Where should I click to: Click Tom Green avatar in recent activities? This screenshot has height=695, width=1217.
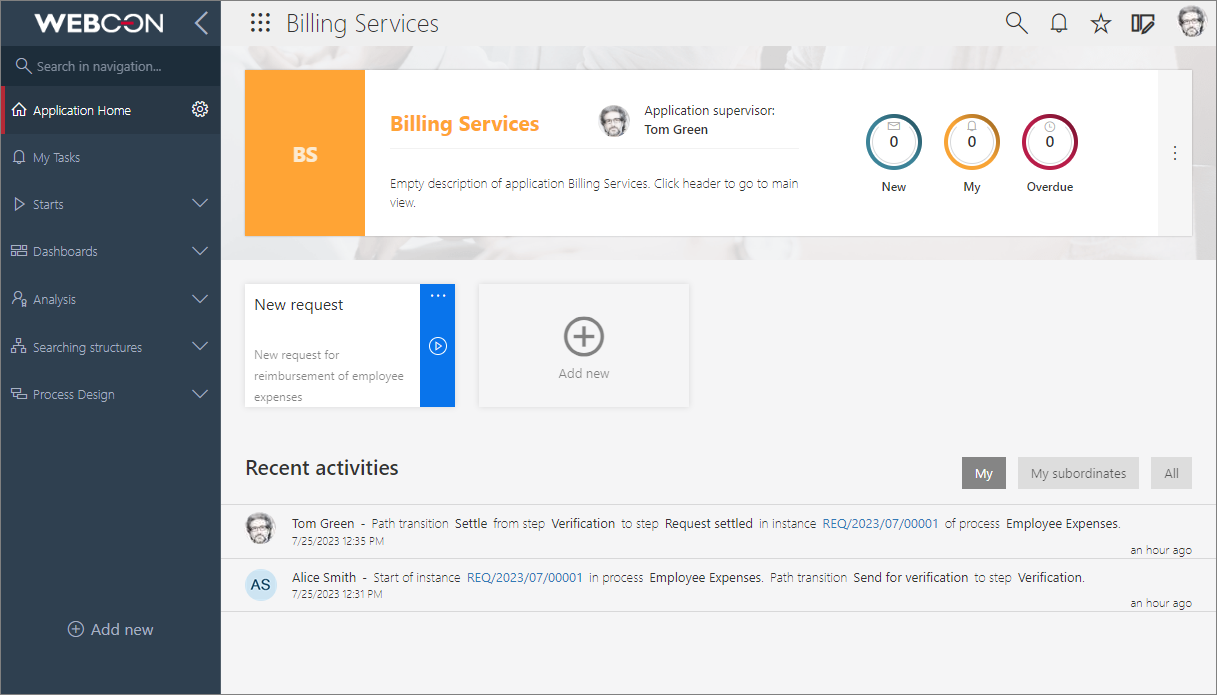coord(261,528)
